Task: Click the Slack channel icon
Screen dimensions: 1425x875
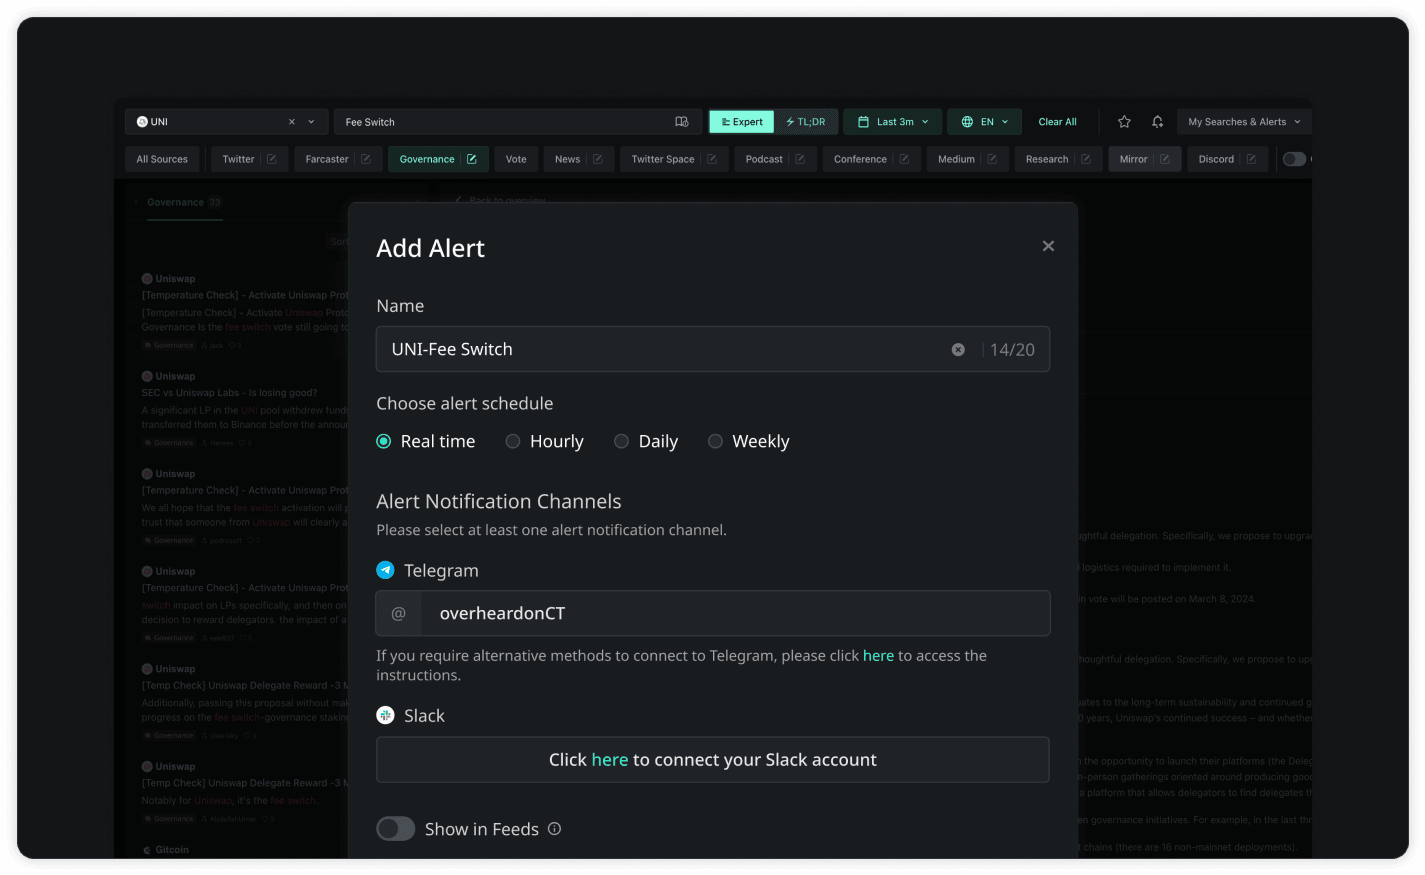Action: click(x=385, y=715)
